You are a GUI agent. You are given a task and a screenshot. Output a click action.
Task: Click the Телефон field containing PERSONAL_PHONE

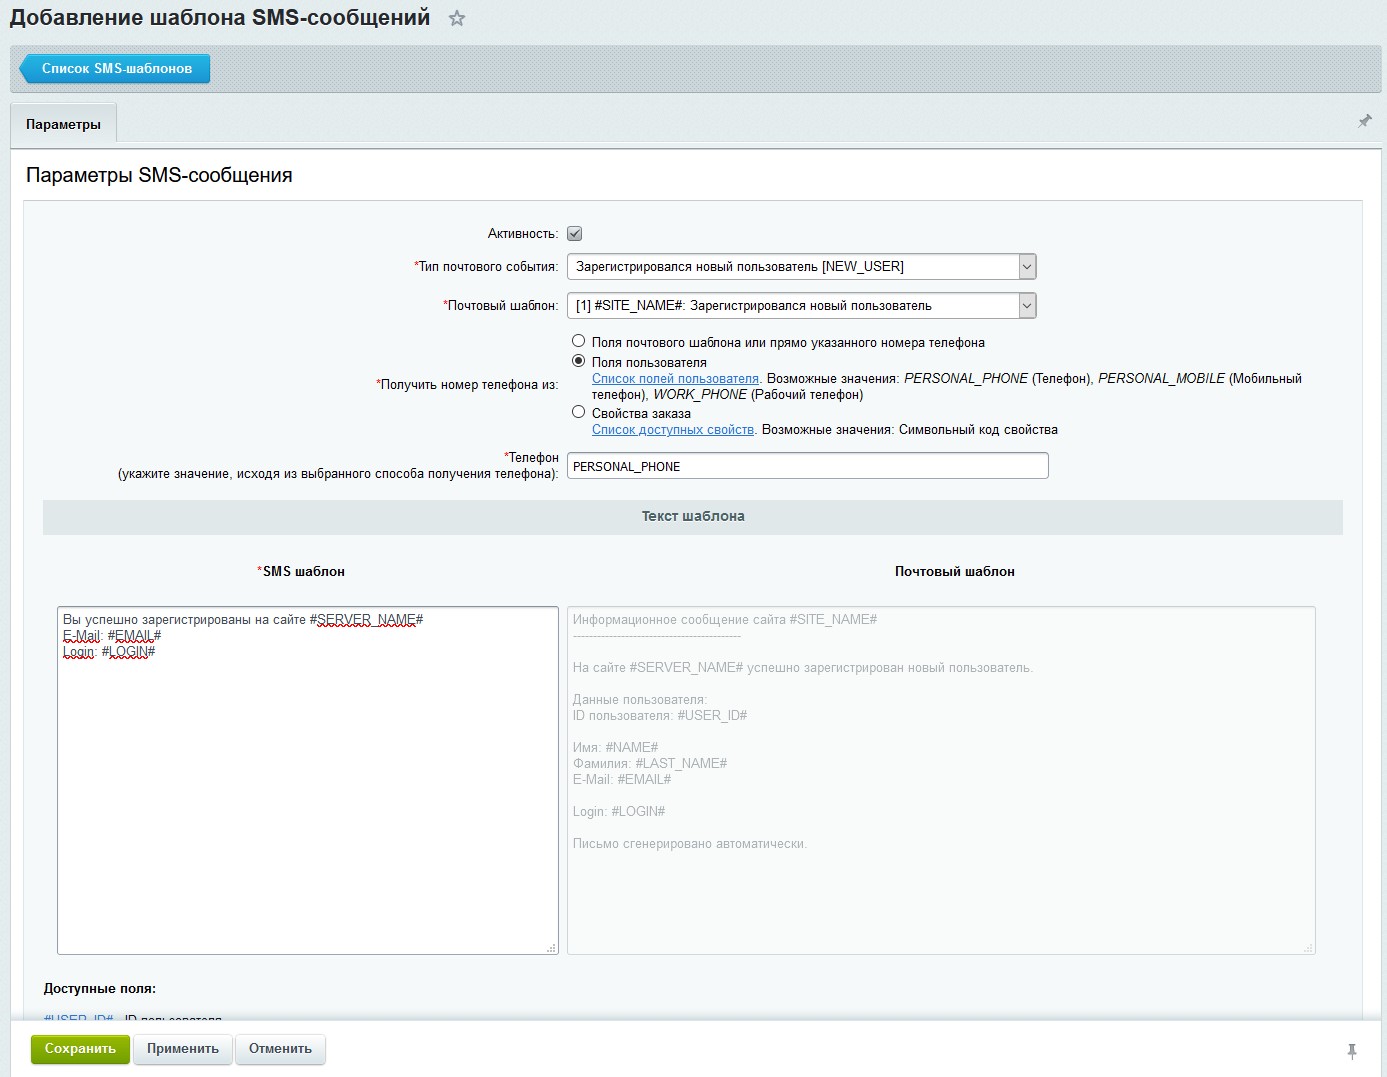[x=807, y=466]
